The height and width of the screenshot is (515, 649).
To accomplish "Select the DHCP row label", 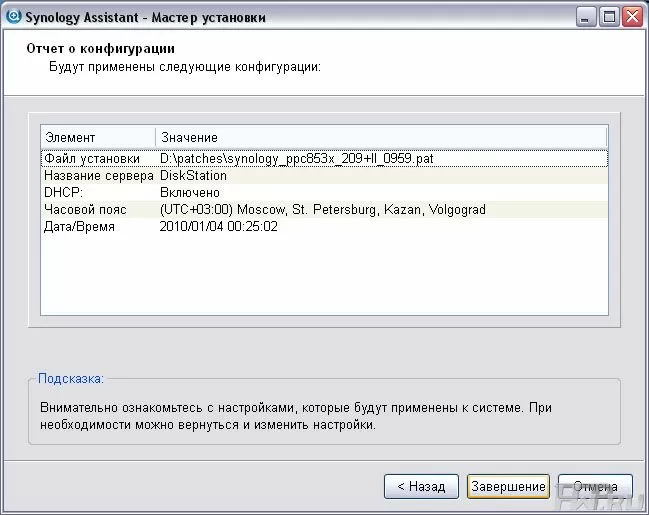I will click(x=63, y=192).
